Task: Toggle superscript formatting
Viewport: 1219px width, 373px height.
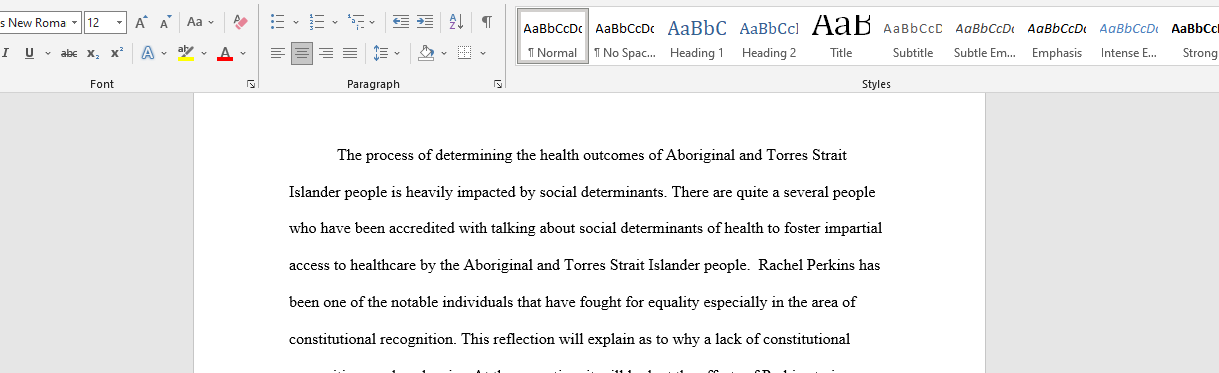Action: [x=117, y=53]
